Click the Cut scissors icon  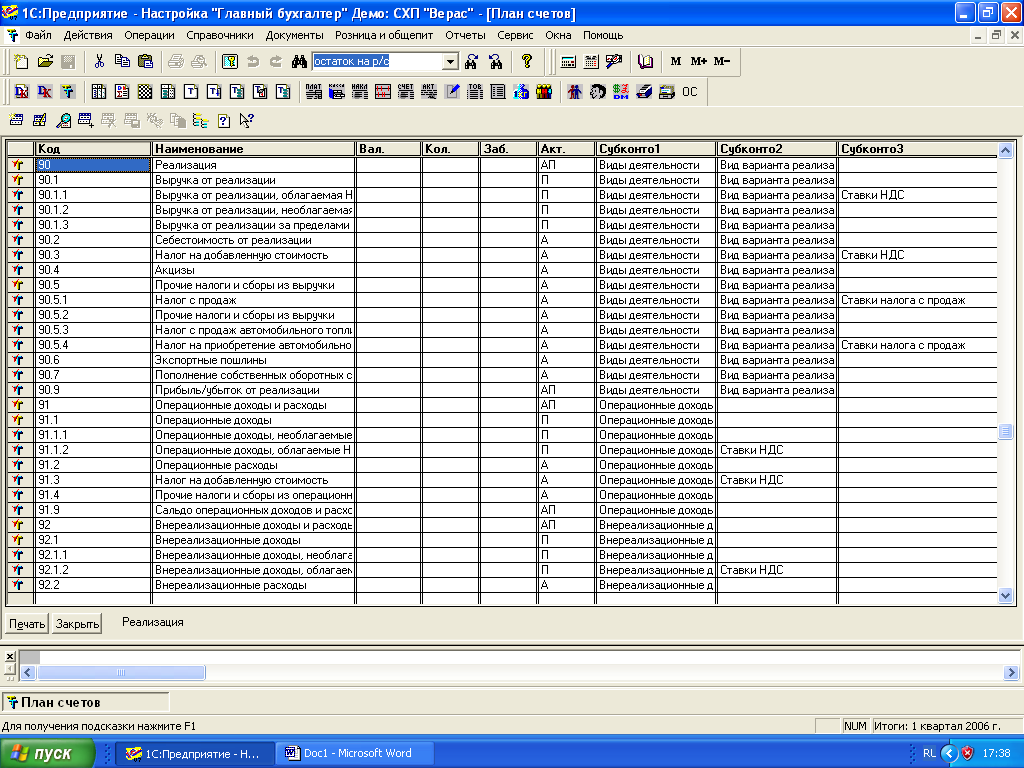(100, 61)
